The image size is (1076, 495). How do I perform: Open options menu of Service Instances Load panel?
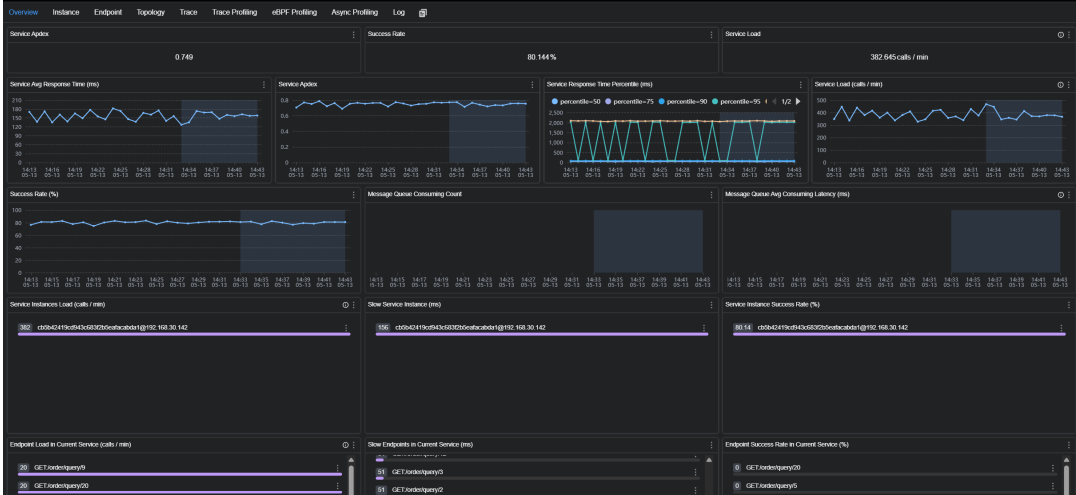(x=353, y=305)
